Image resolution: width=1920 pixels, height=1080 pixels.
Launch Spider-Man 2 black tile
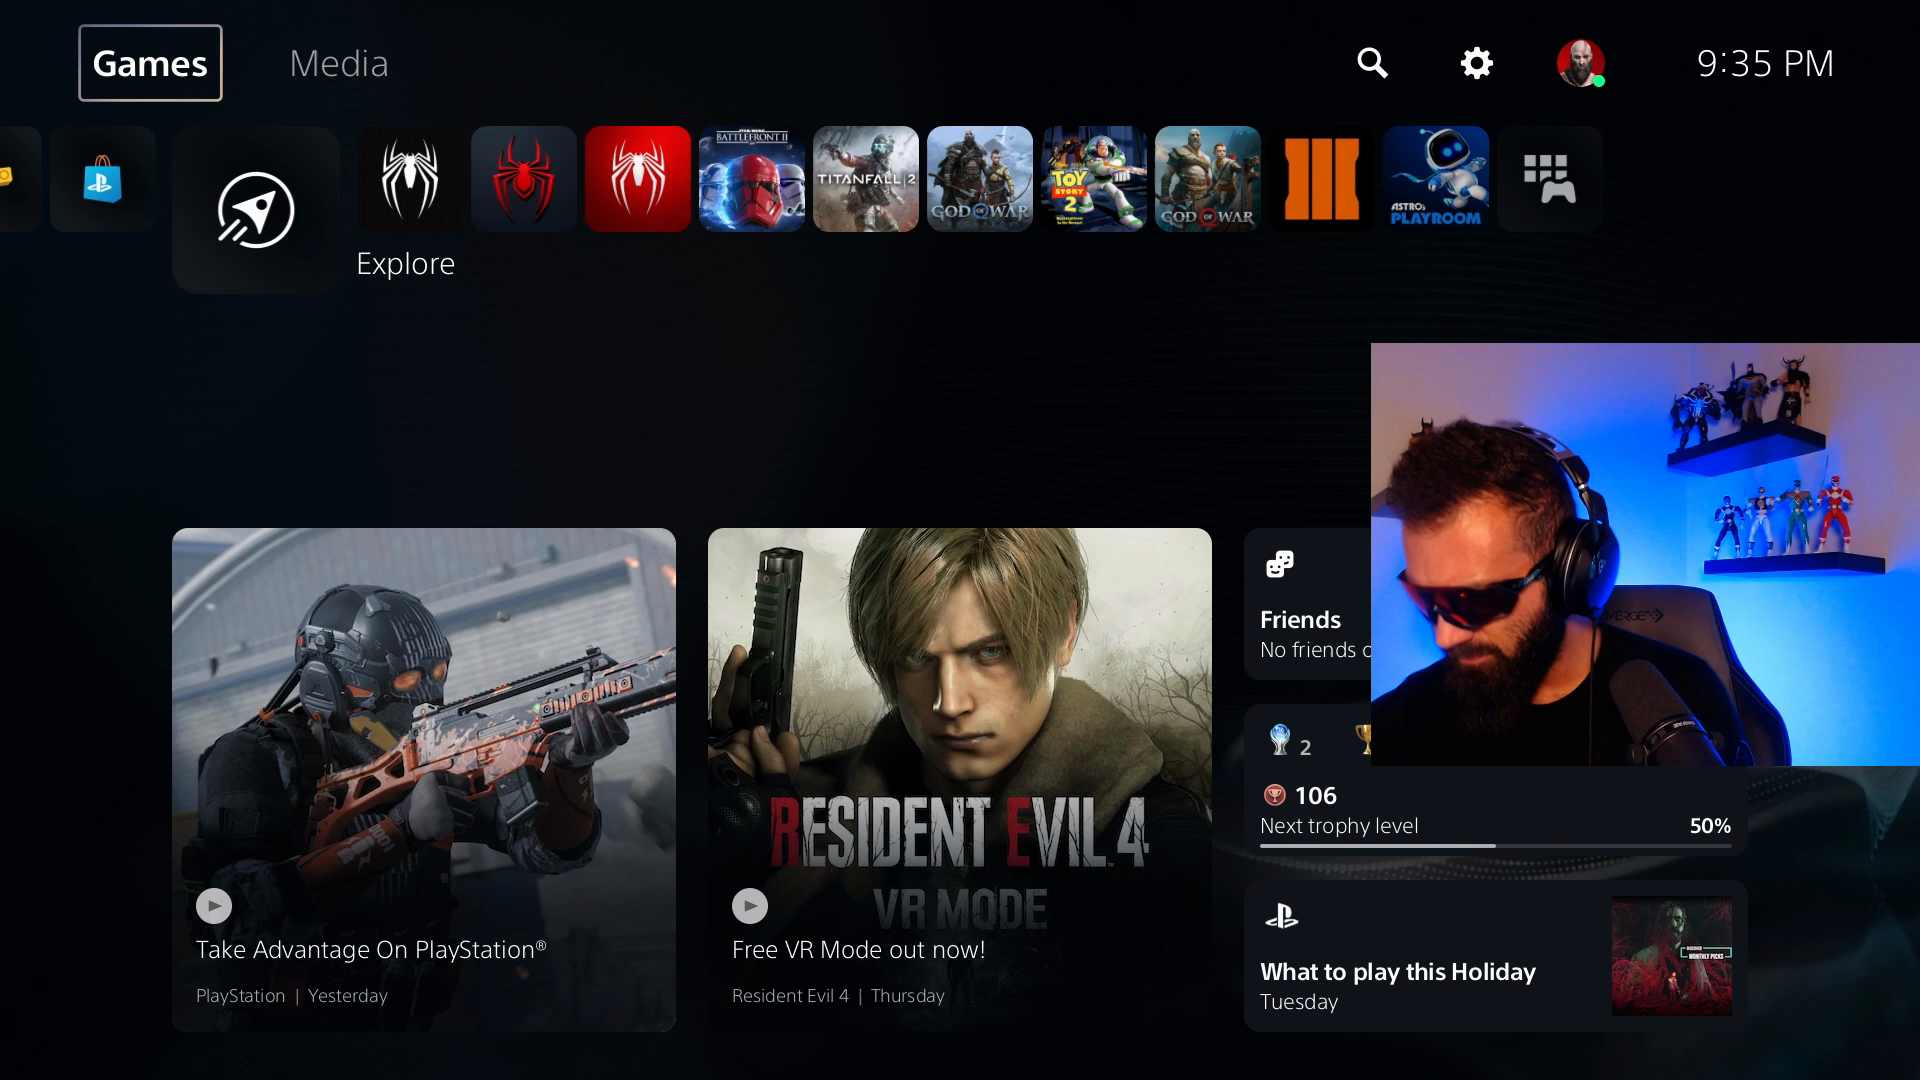pos(410,179)
